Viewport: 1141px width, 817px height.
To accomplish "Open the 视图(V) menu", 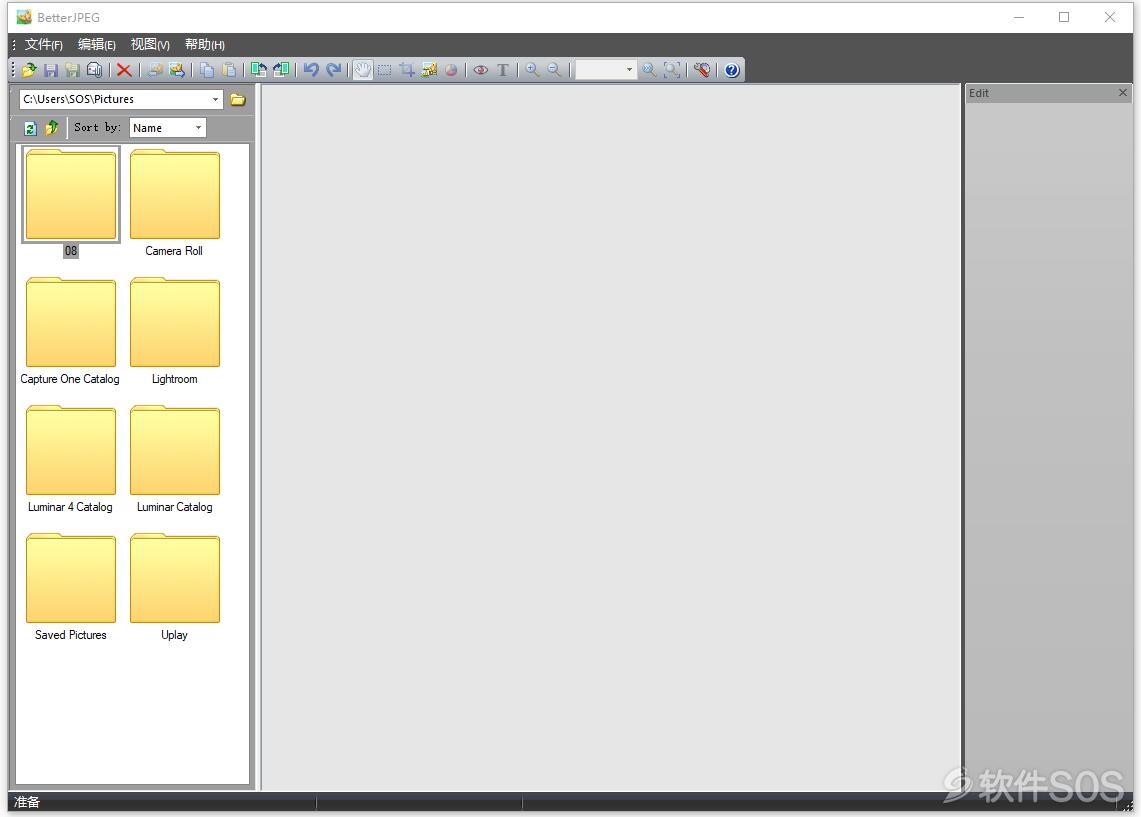I will 151,44.
